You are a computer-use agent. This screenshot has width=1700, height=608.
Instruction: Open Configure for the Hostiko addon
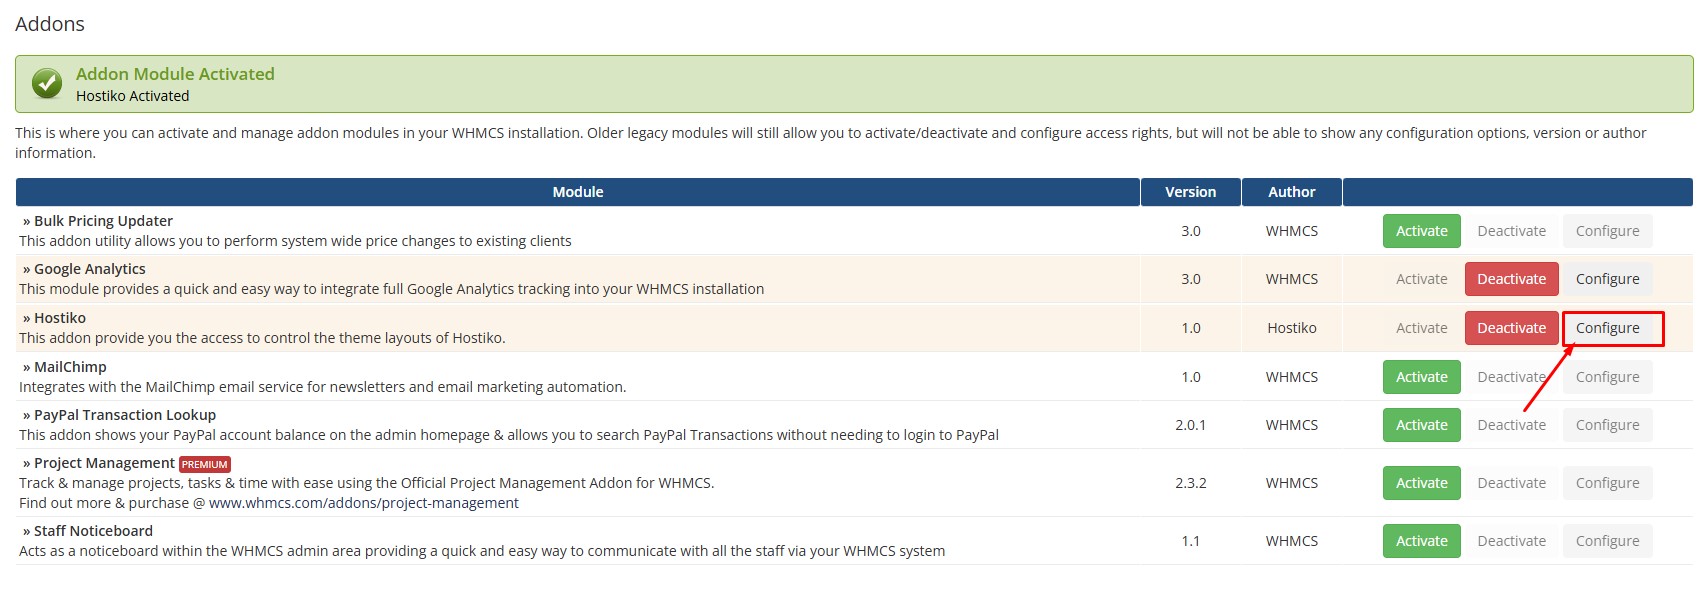click(x=1607, y=328)
